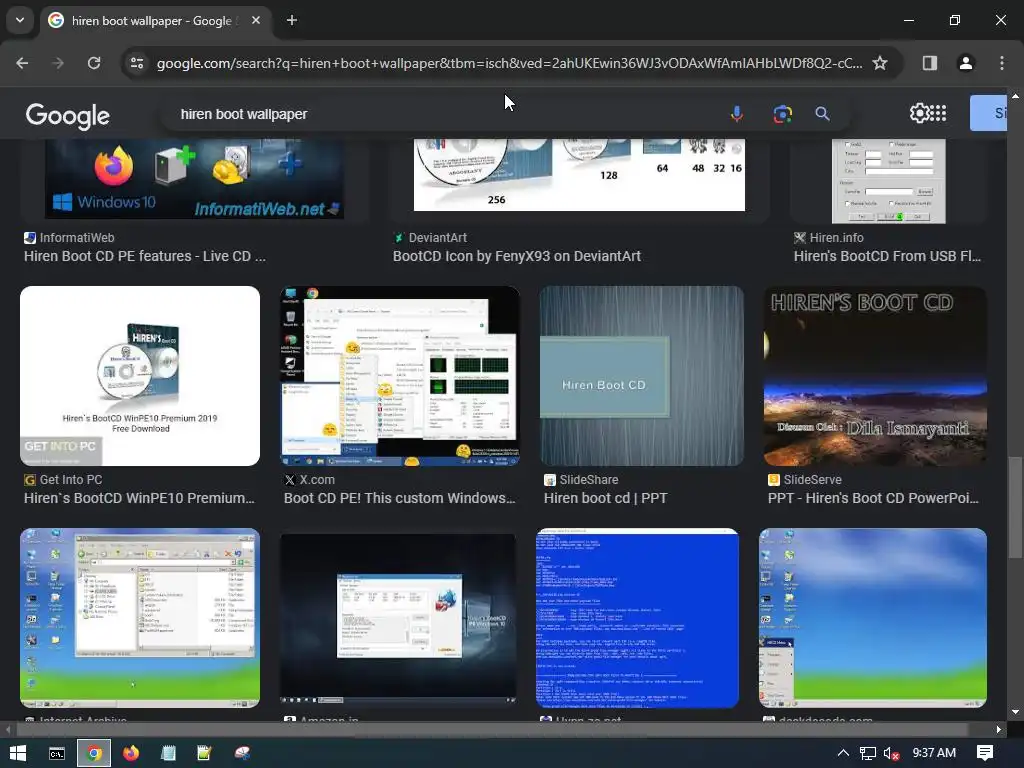Open Command Prompt from taskbar
Image resolution: width=1024 pixels, height=768 pixels.
[x=57, y=753]
